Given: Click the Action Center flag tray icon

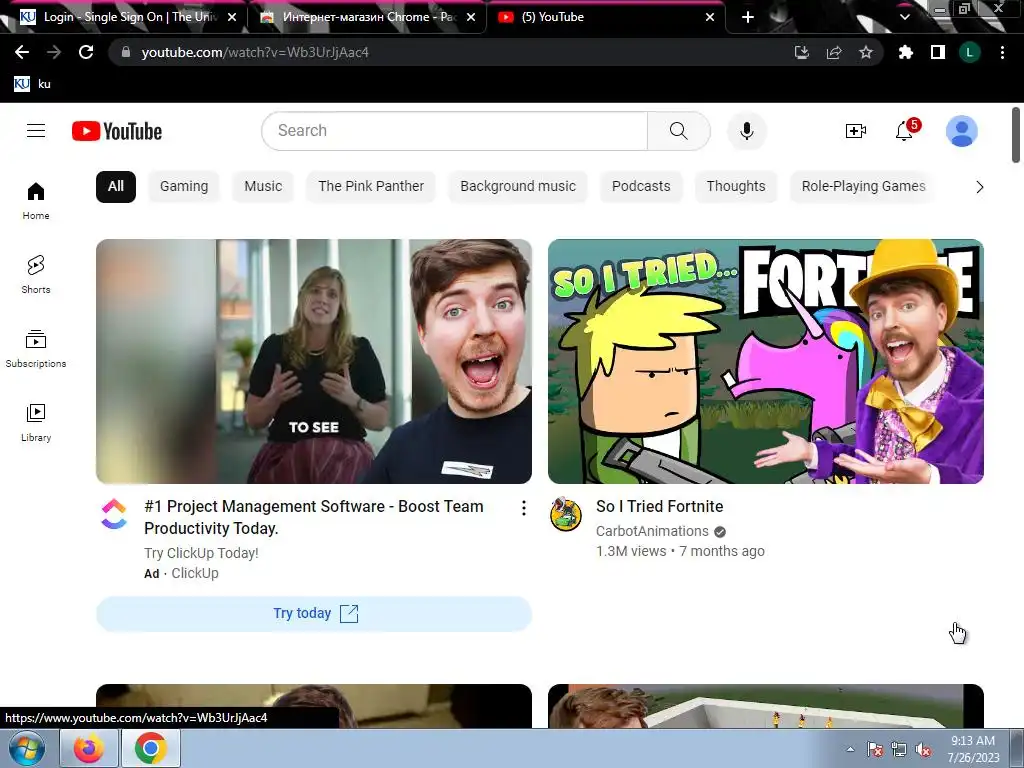Looking at the screenshot, I should pyautogui.click(x=875, y=750).
